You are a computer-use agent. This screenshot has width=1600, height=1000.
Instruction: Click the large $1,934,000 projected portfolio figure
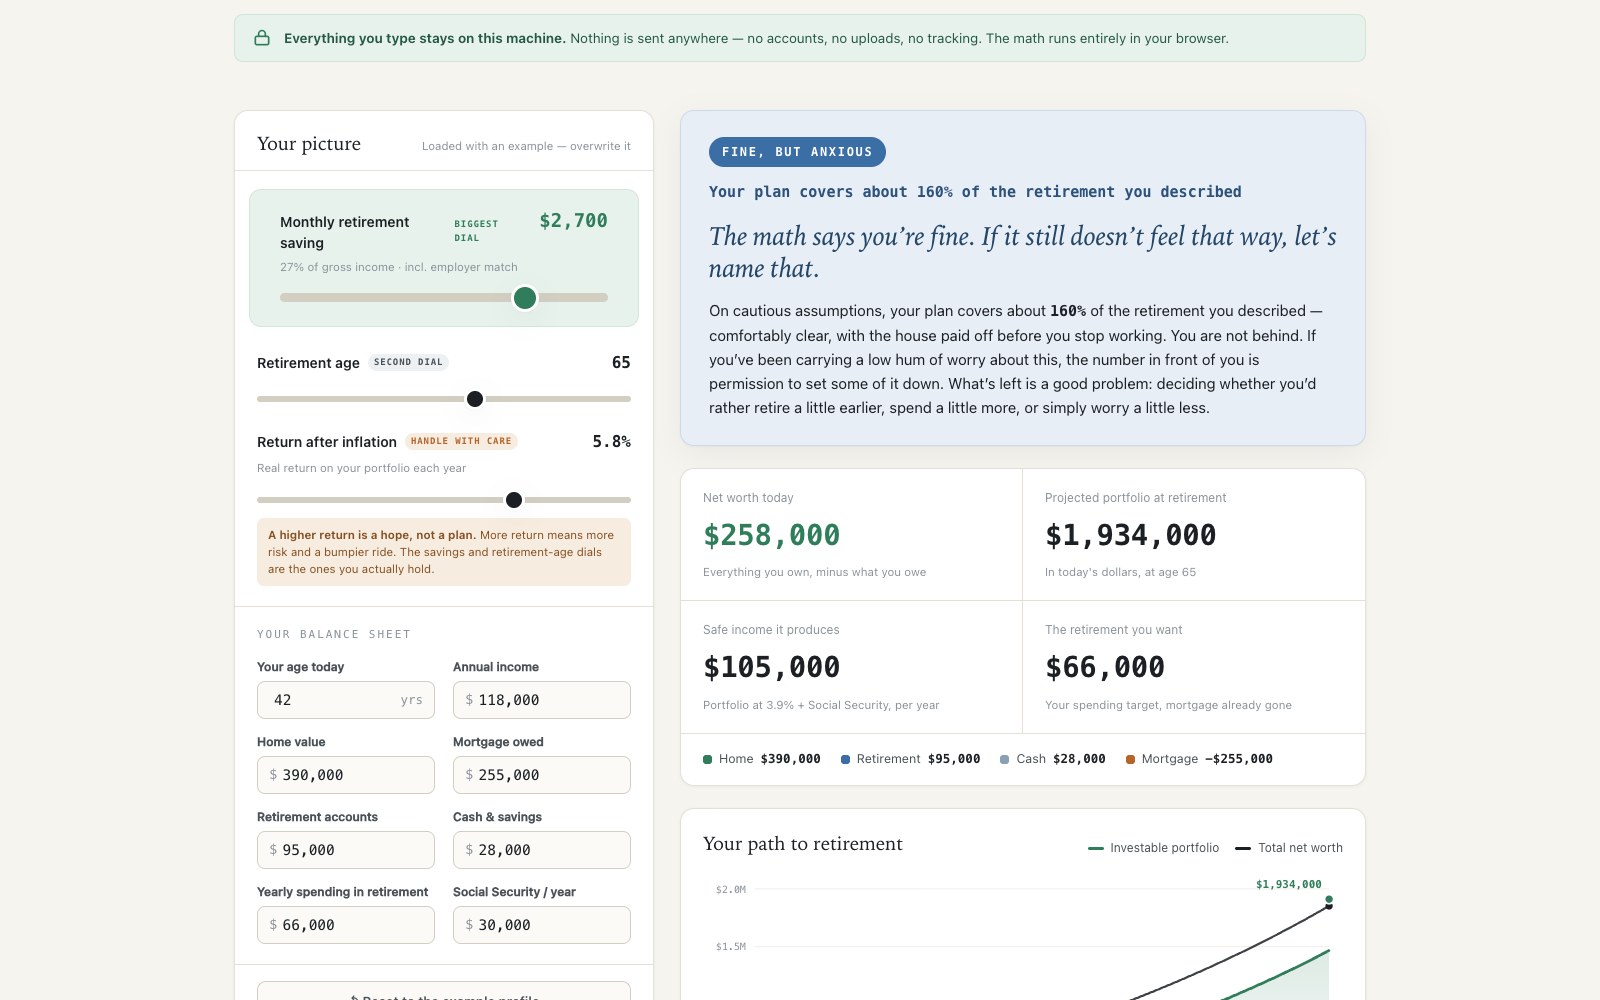1131,535
